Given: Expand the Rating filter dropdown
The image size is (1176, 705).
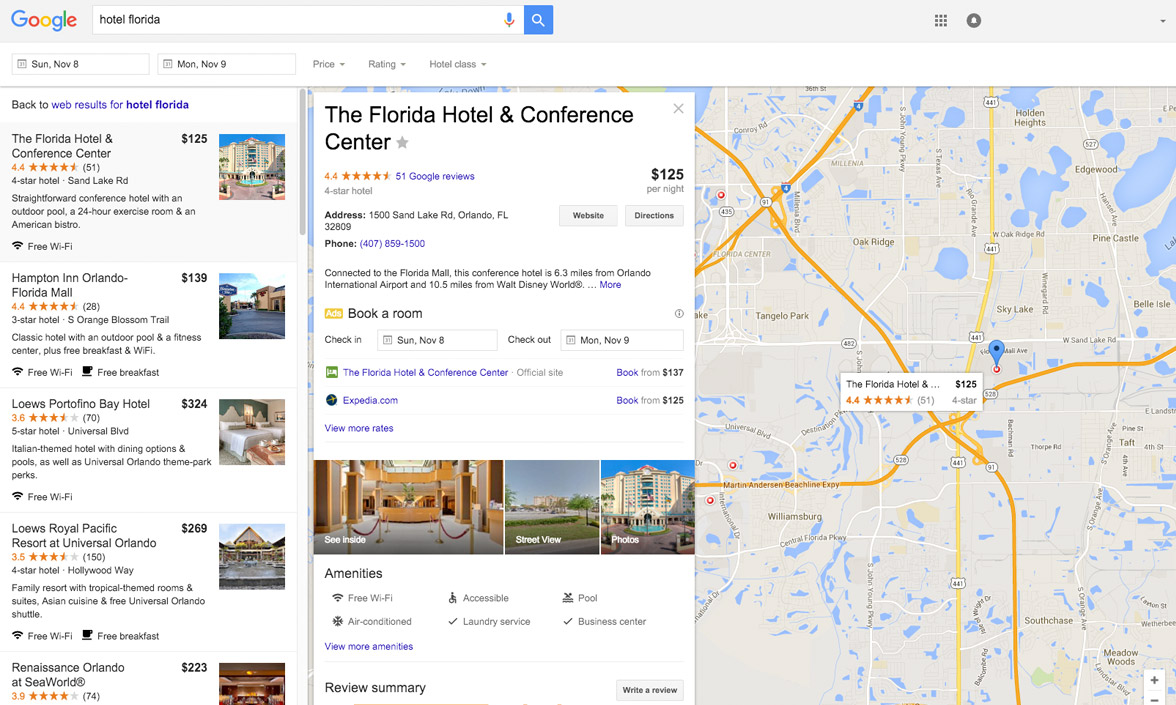Looking at the screenshot, I should point(386,64).
